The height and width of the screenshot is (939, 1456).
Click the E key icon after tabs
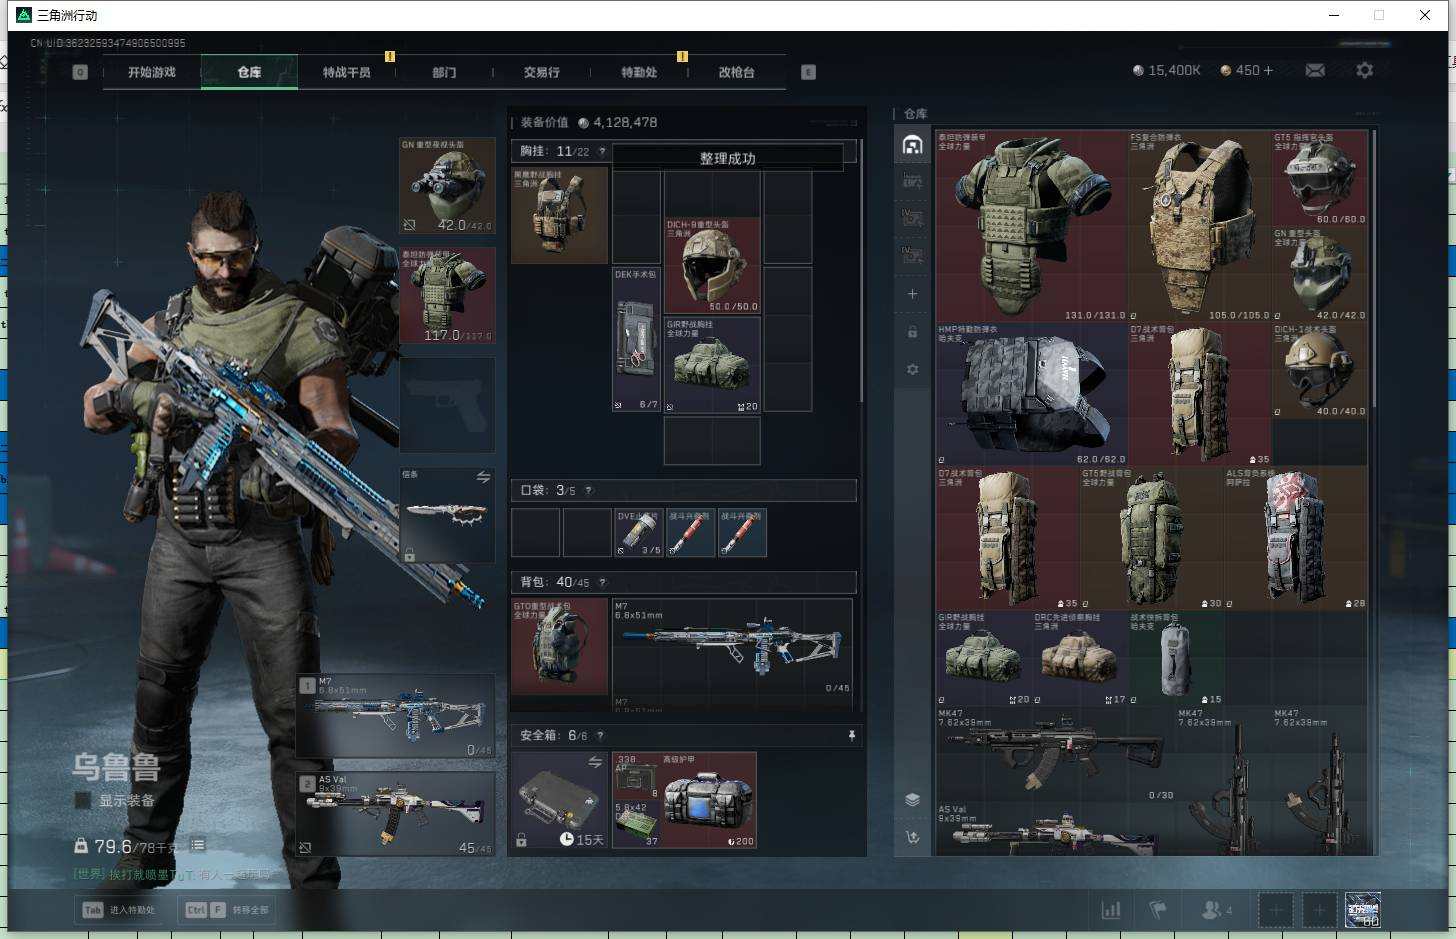tap(808, 72)
